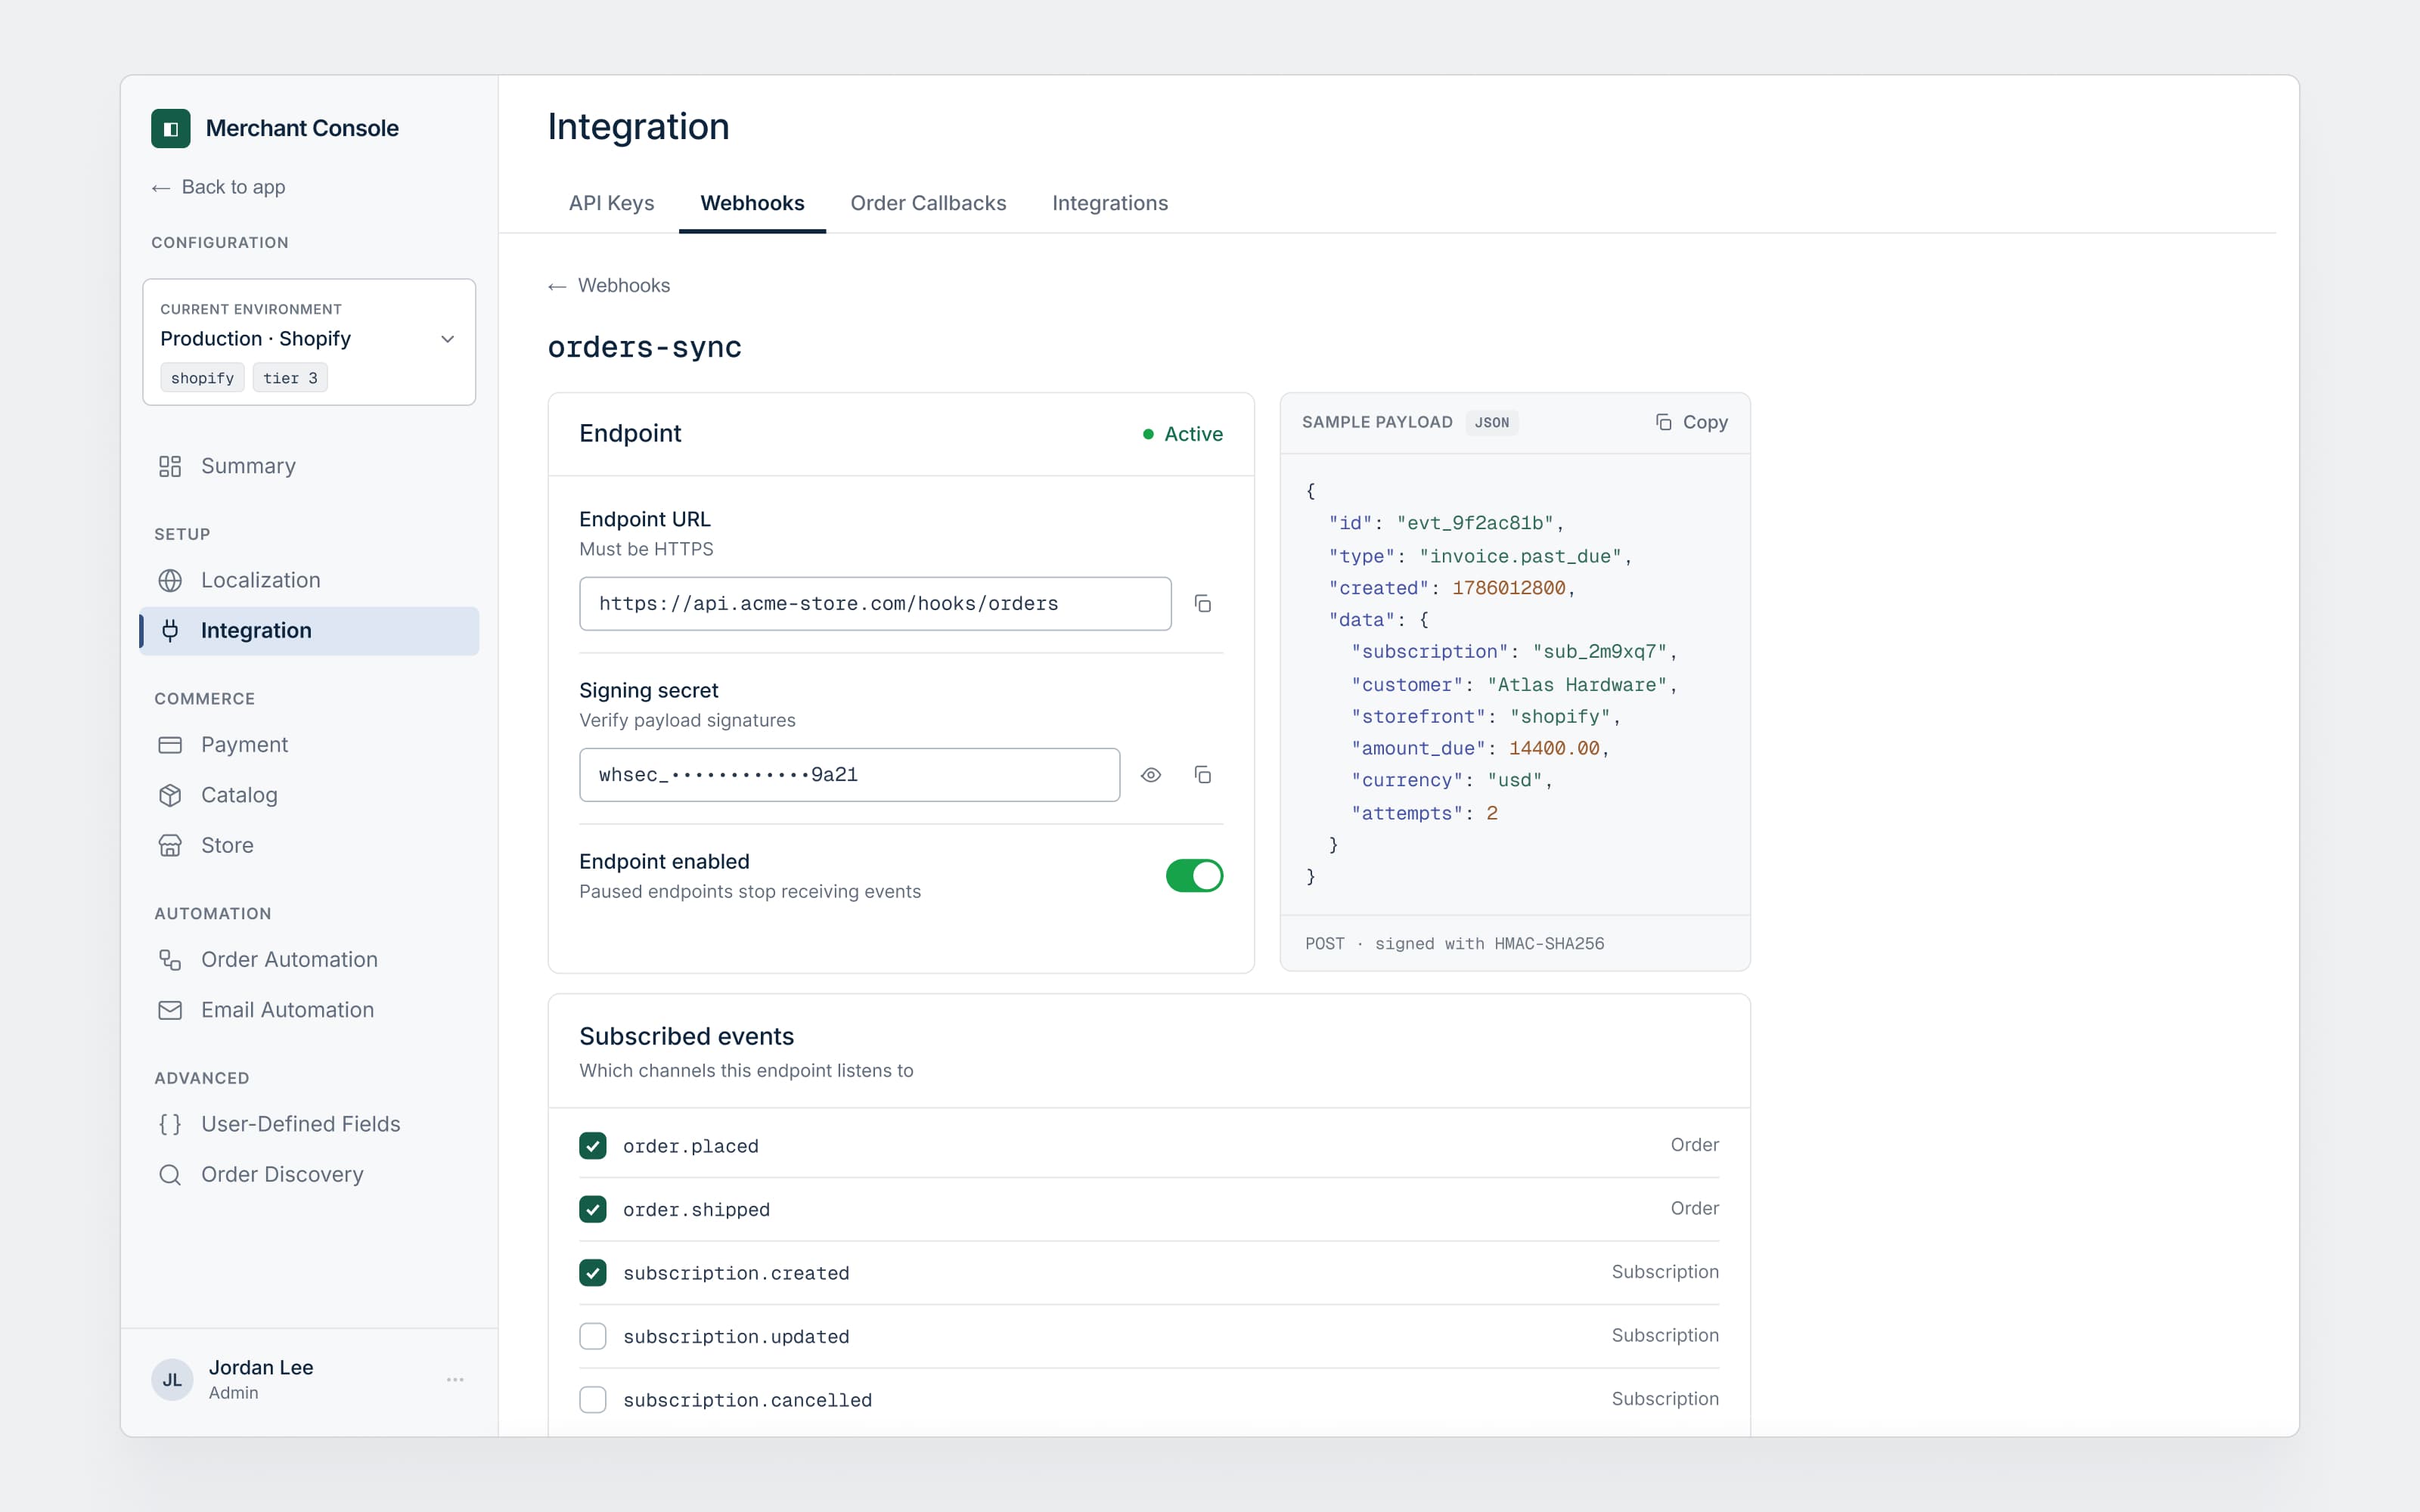Click the JL user avatar
The image size is (2420, 1512).
(172, 1380)
